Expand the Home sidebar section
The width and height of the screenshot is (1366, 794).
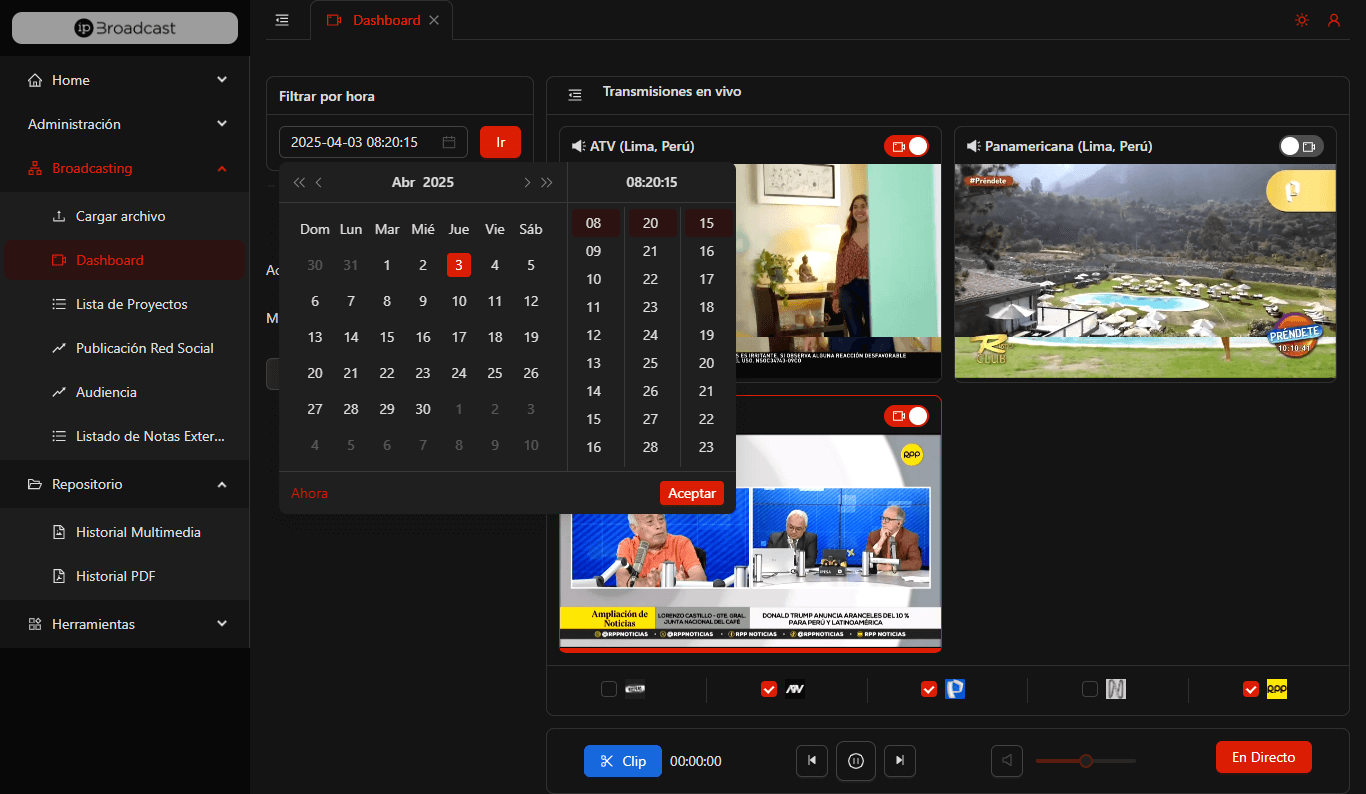coord(124,80)
